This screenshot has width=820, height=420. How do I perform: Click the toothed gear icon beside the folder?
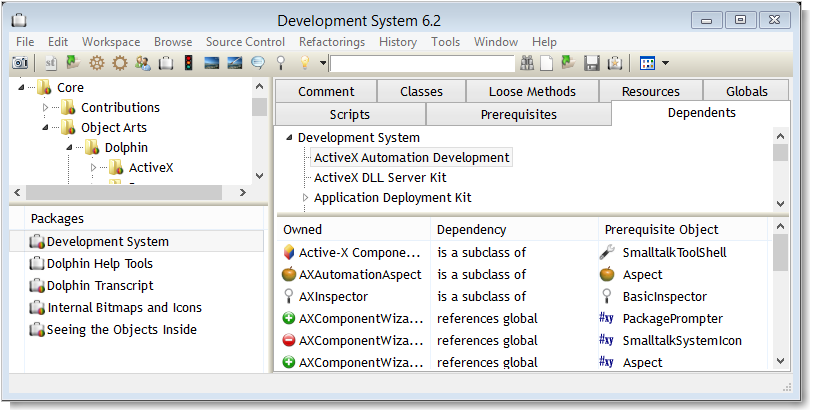97,63
